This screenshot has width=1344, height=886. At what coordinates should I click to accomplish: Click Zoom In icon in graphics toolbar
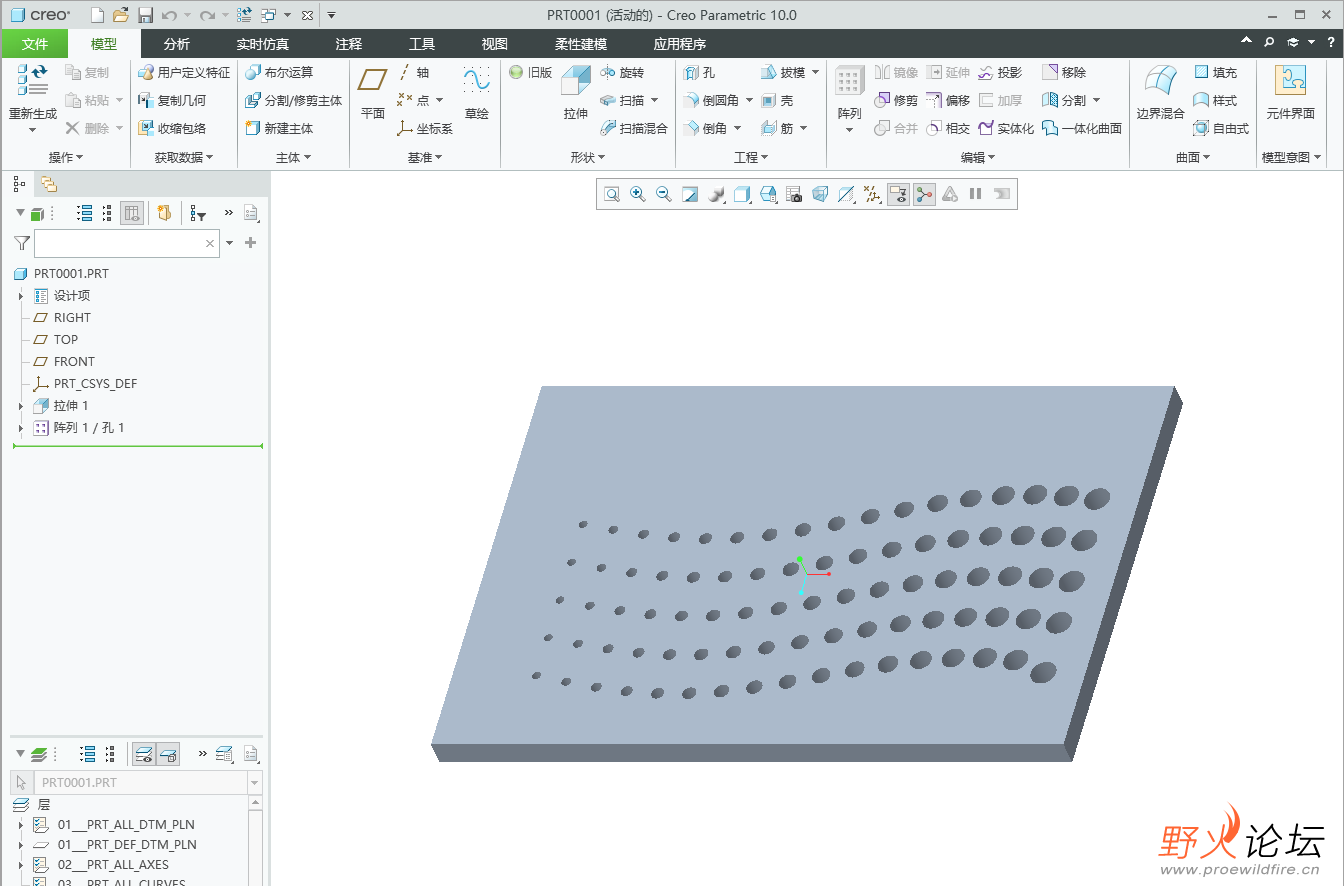[637, 194]
